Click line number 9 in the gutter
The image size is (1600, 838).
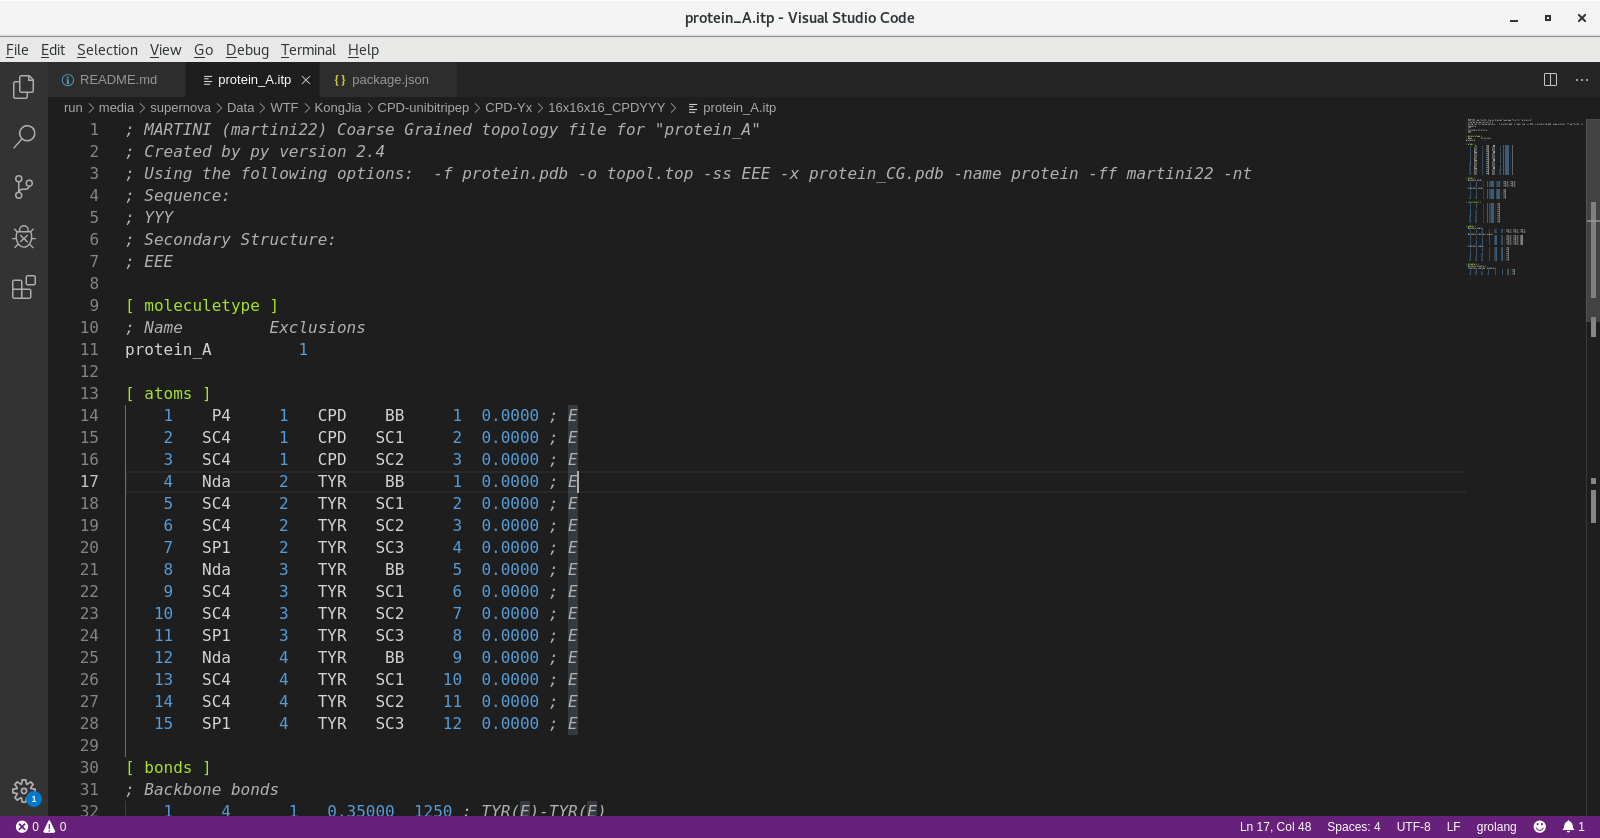click(94, 306)
